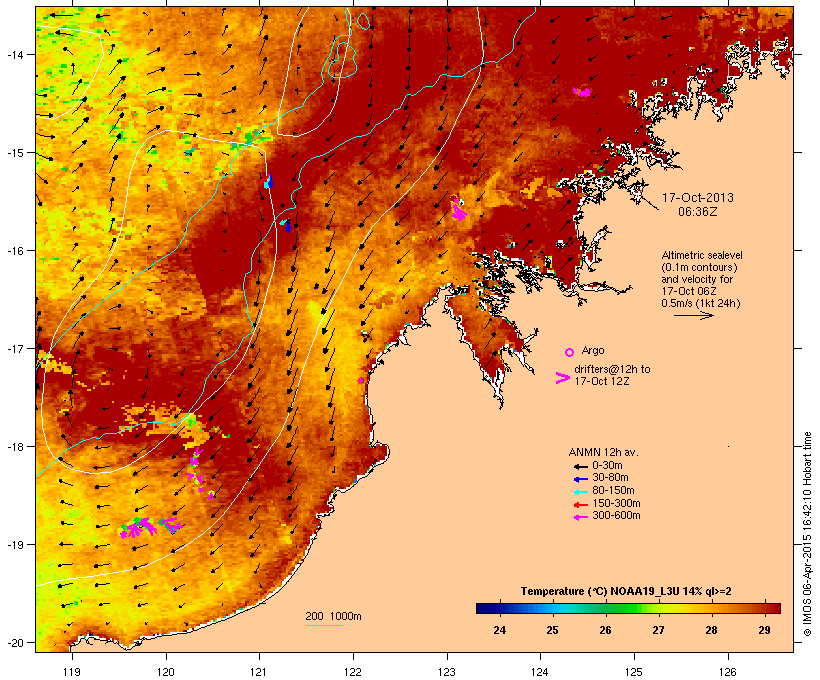Click the blue 30-80m legend arrow

(x=580, y=479)
